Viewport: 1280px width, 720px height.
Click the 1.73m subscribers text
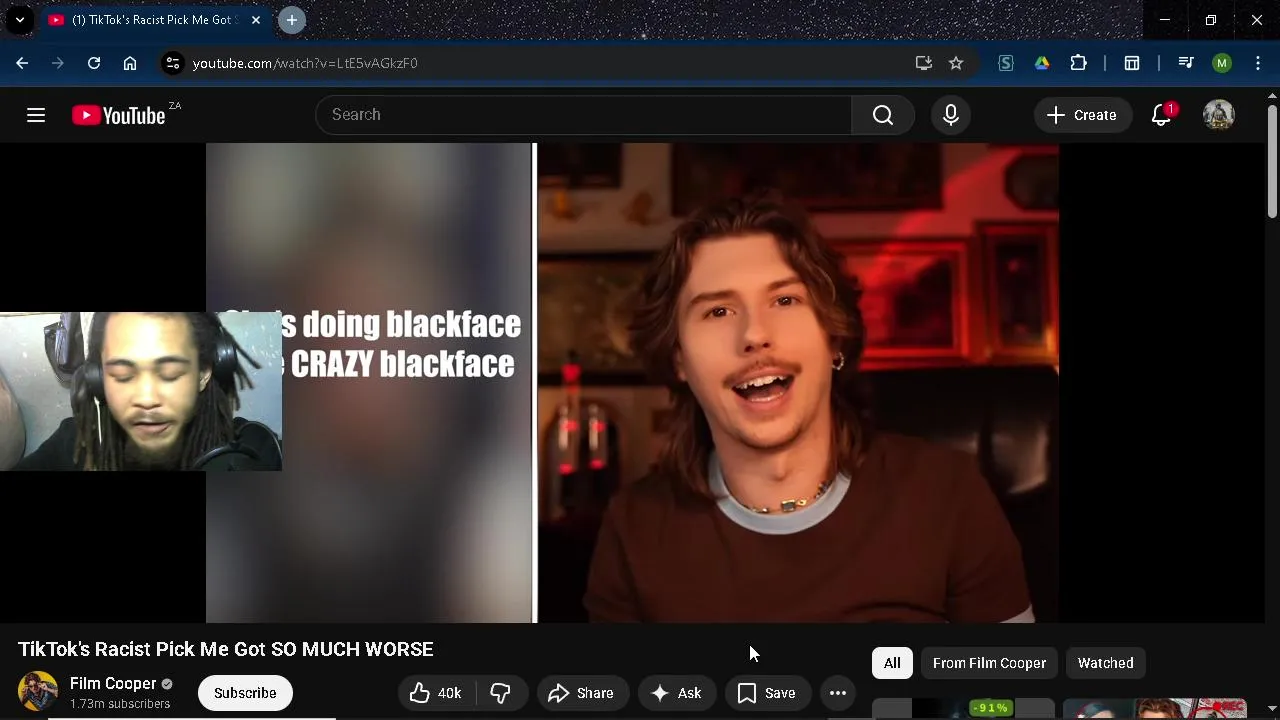(x=120, y=704)
